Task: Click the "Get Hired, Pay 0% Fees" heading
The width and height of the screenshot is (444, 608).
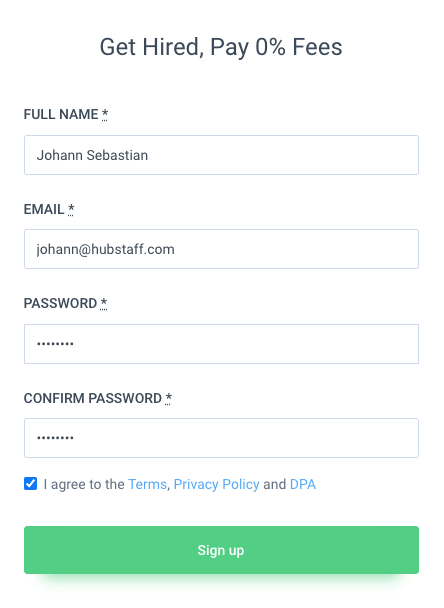Action: click(221, 47)
